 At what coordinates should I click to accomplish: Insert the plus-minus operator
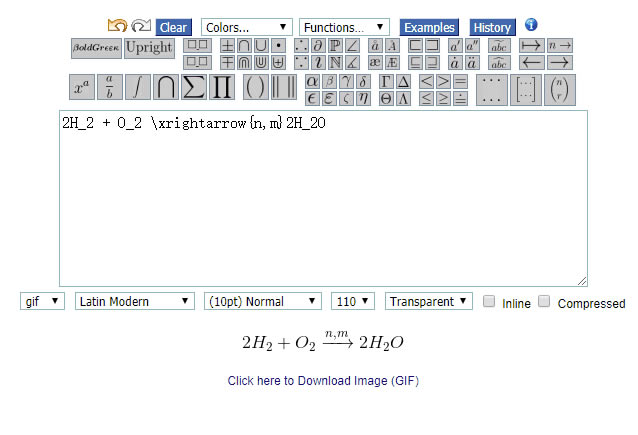click(227, 46)
